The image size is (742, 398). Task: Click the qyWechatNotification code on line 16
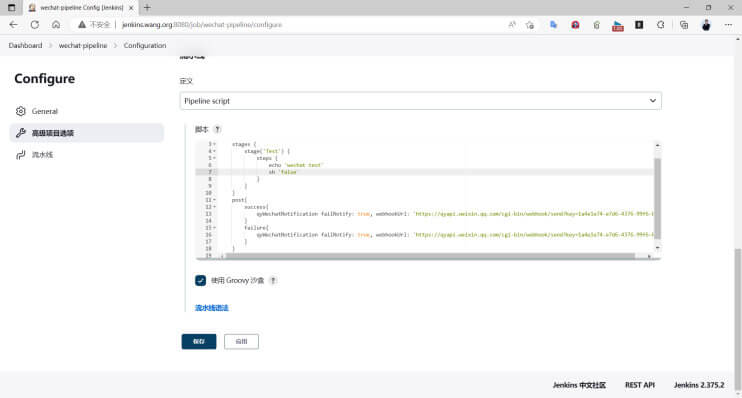455,235
